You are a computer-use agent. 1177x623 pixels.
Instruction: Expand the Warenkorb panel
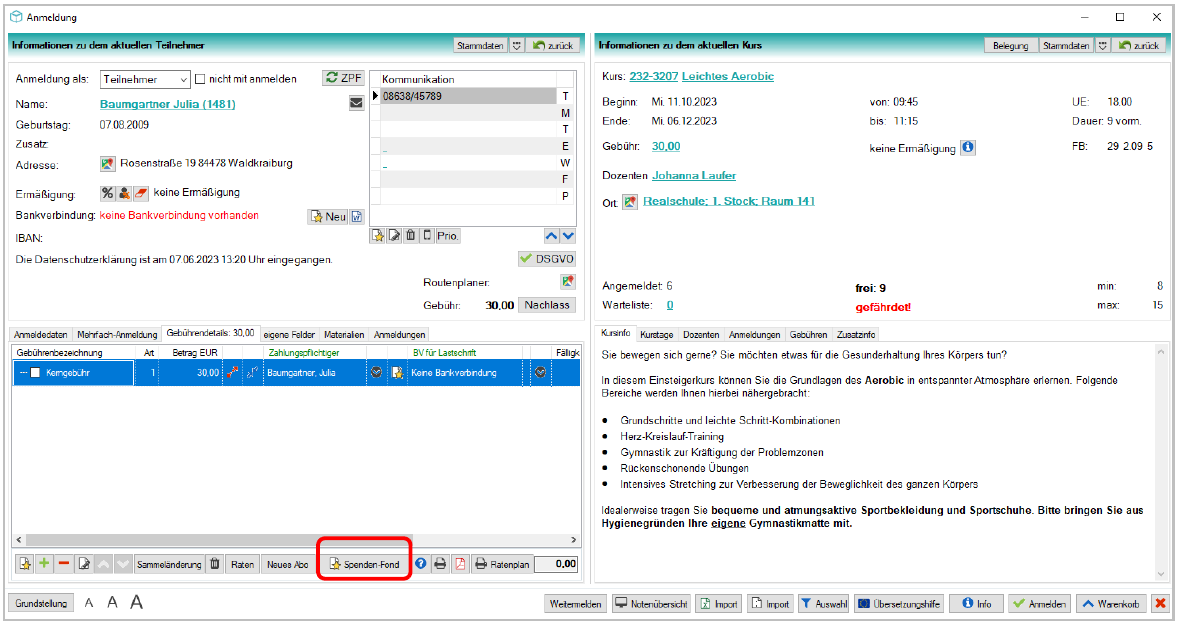(x=1110, y=603)
